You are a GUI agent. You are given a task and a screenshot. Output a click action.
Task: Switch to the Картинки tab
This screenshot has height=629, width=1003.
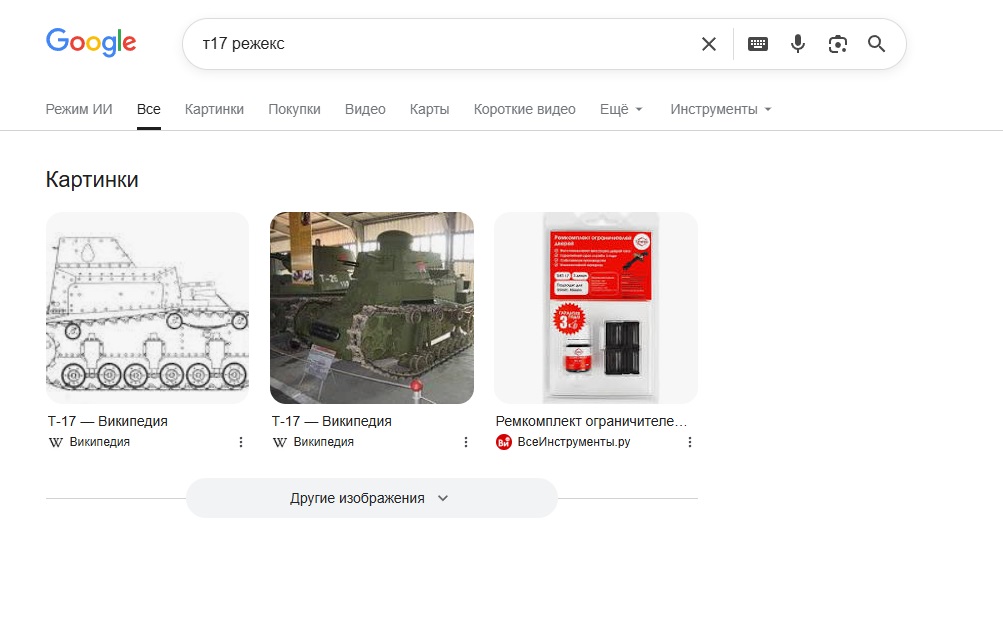(214, 109)
